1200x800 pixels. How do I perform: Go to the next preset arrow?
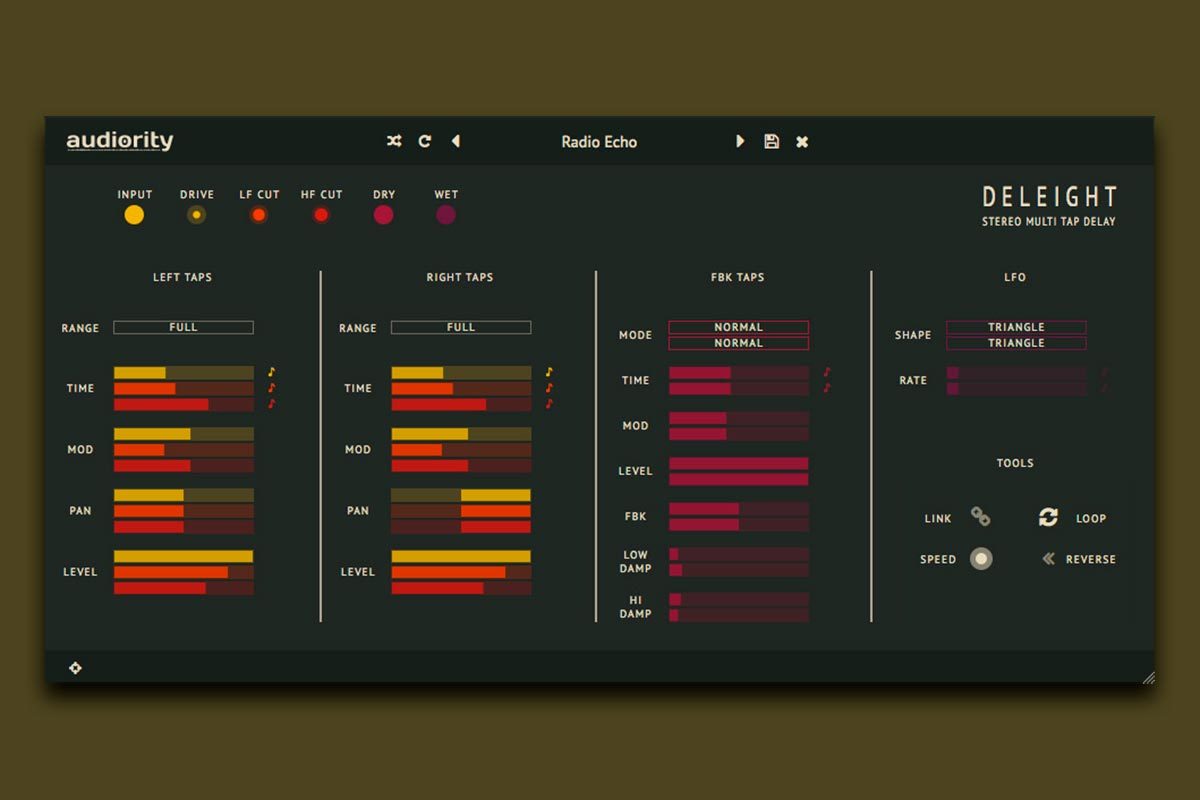740,141
